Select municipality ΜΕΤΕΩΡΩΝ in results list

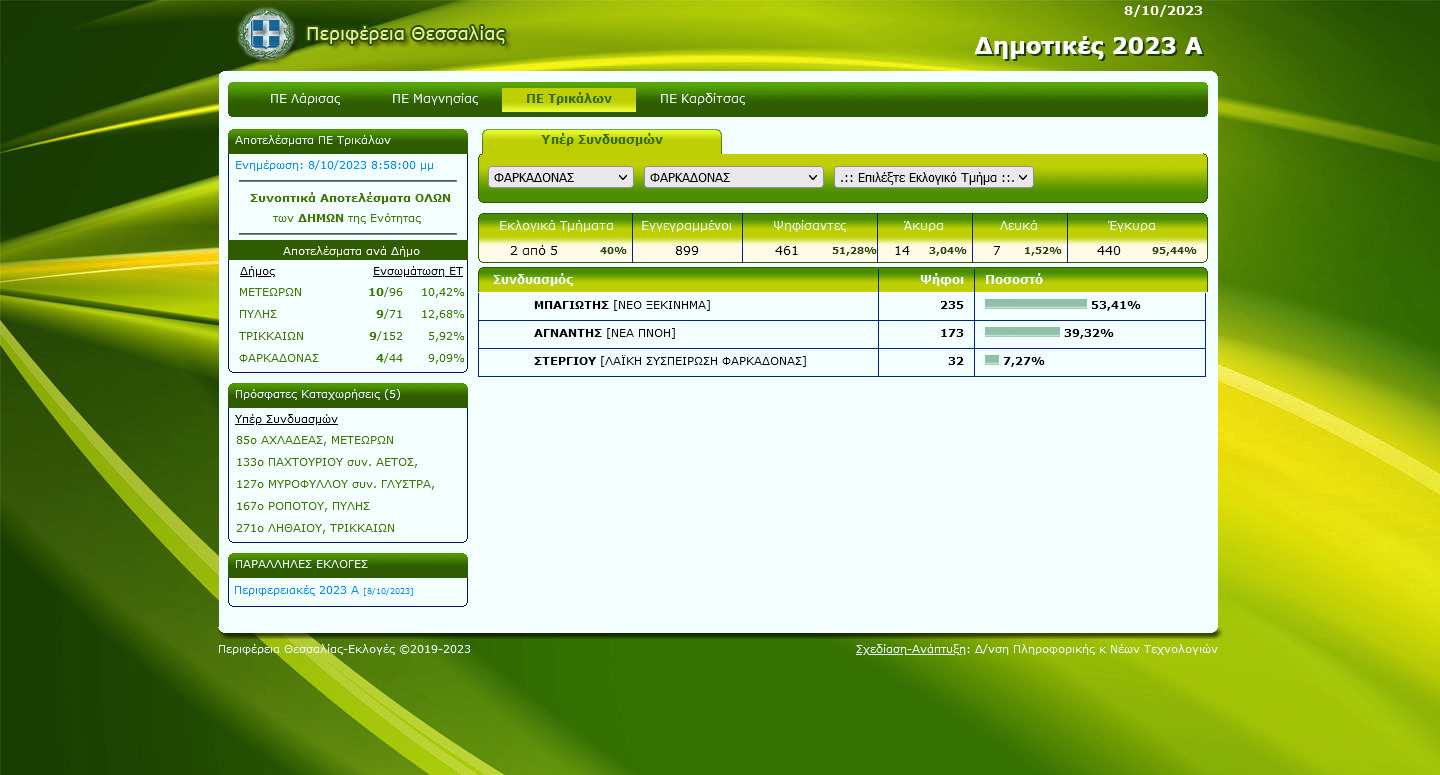270,292
